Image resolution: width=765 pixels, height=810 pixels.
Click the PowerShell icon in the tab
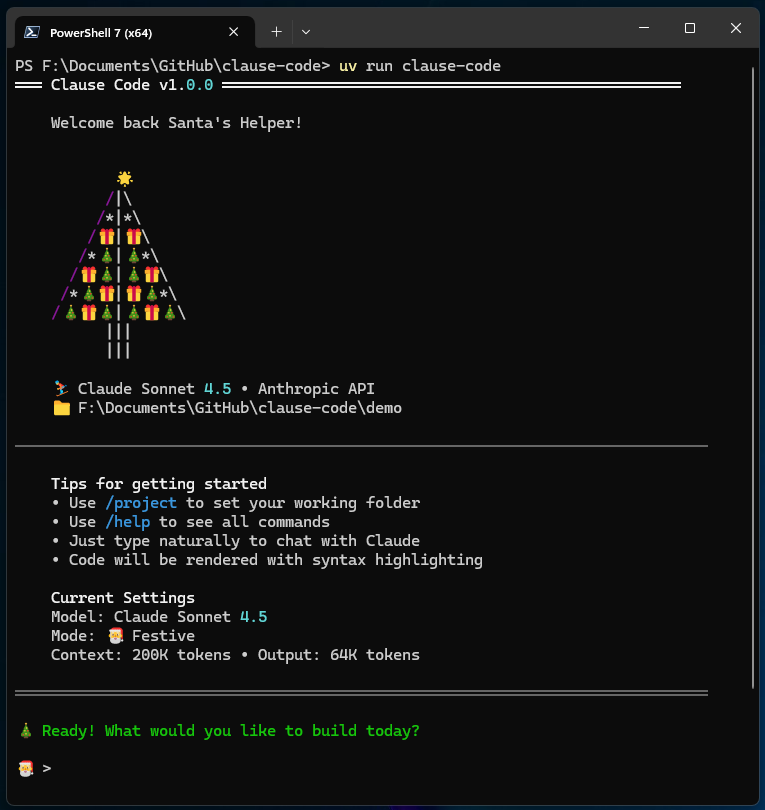pos(32,33)
